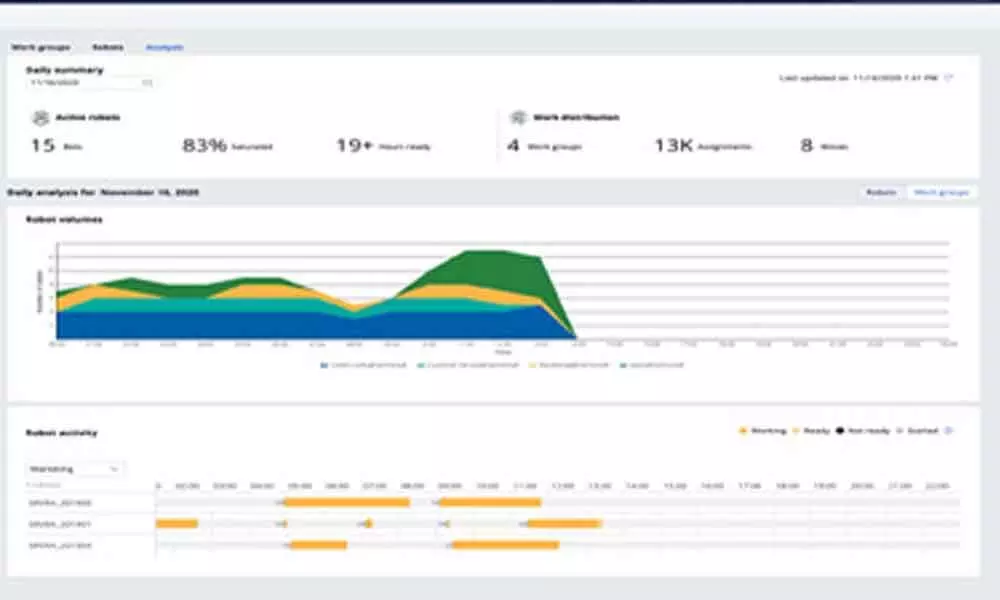1000x600 pixels.
Task: Click the Not ready legend marker
Action: tap(840, 431)
